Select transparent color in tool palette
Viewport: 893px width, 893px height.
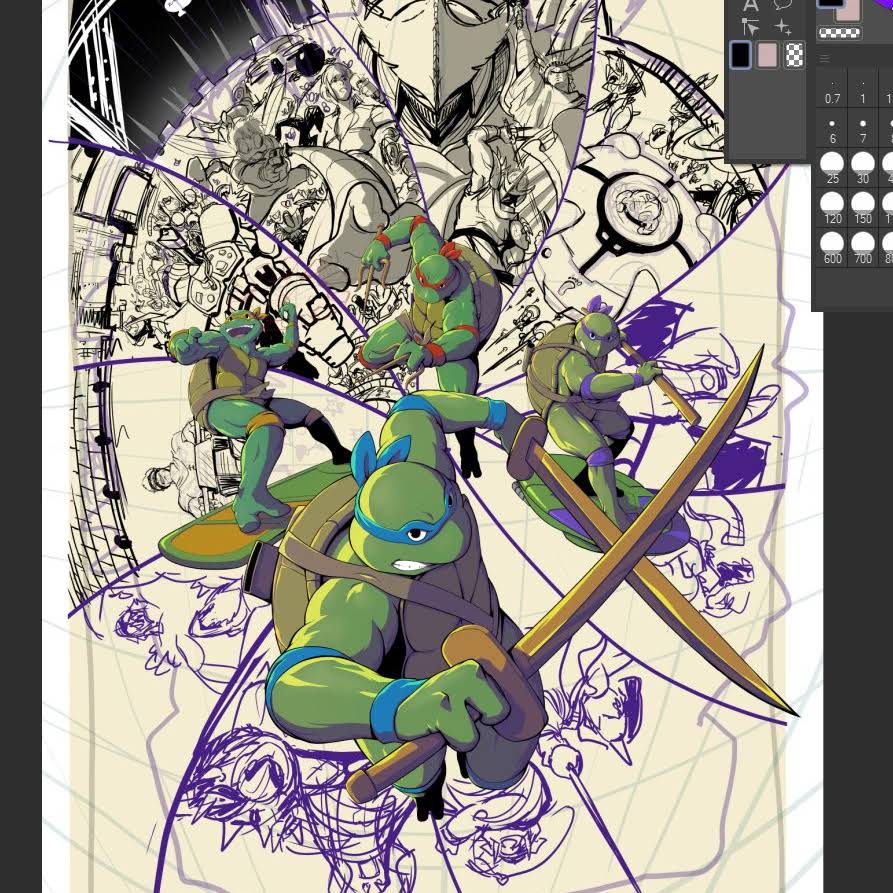coord(794,55)
